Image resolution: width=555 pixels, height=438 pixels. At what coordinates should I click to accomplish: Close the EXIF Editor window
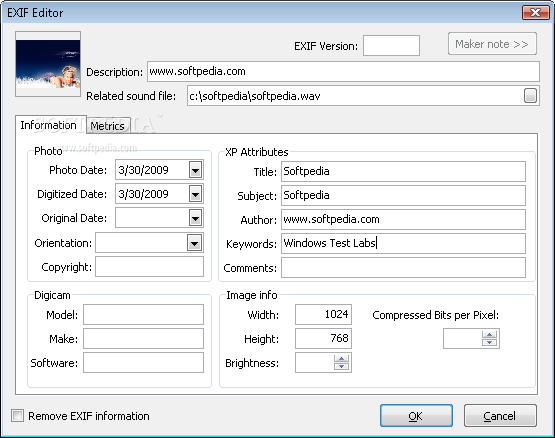[x=535, y=13]
